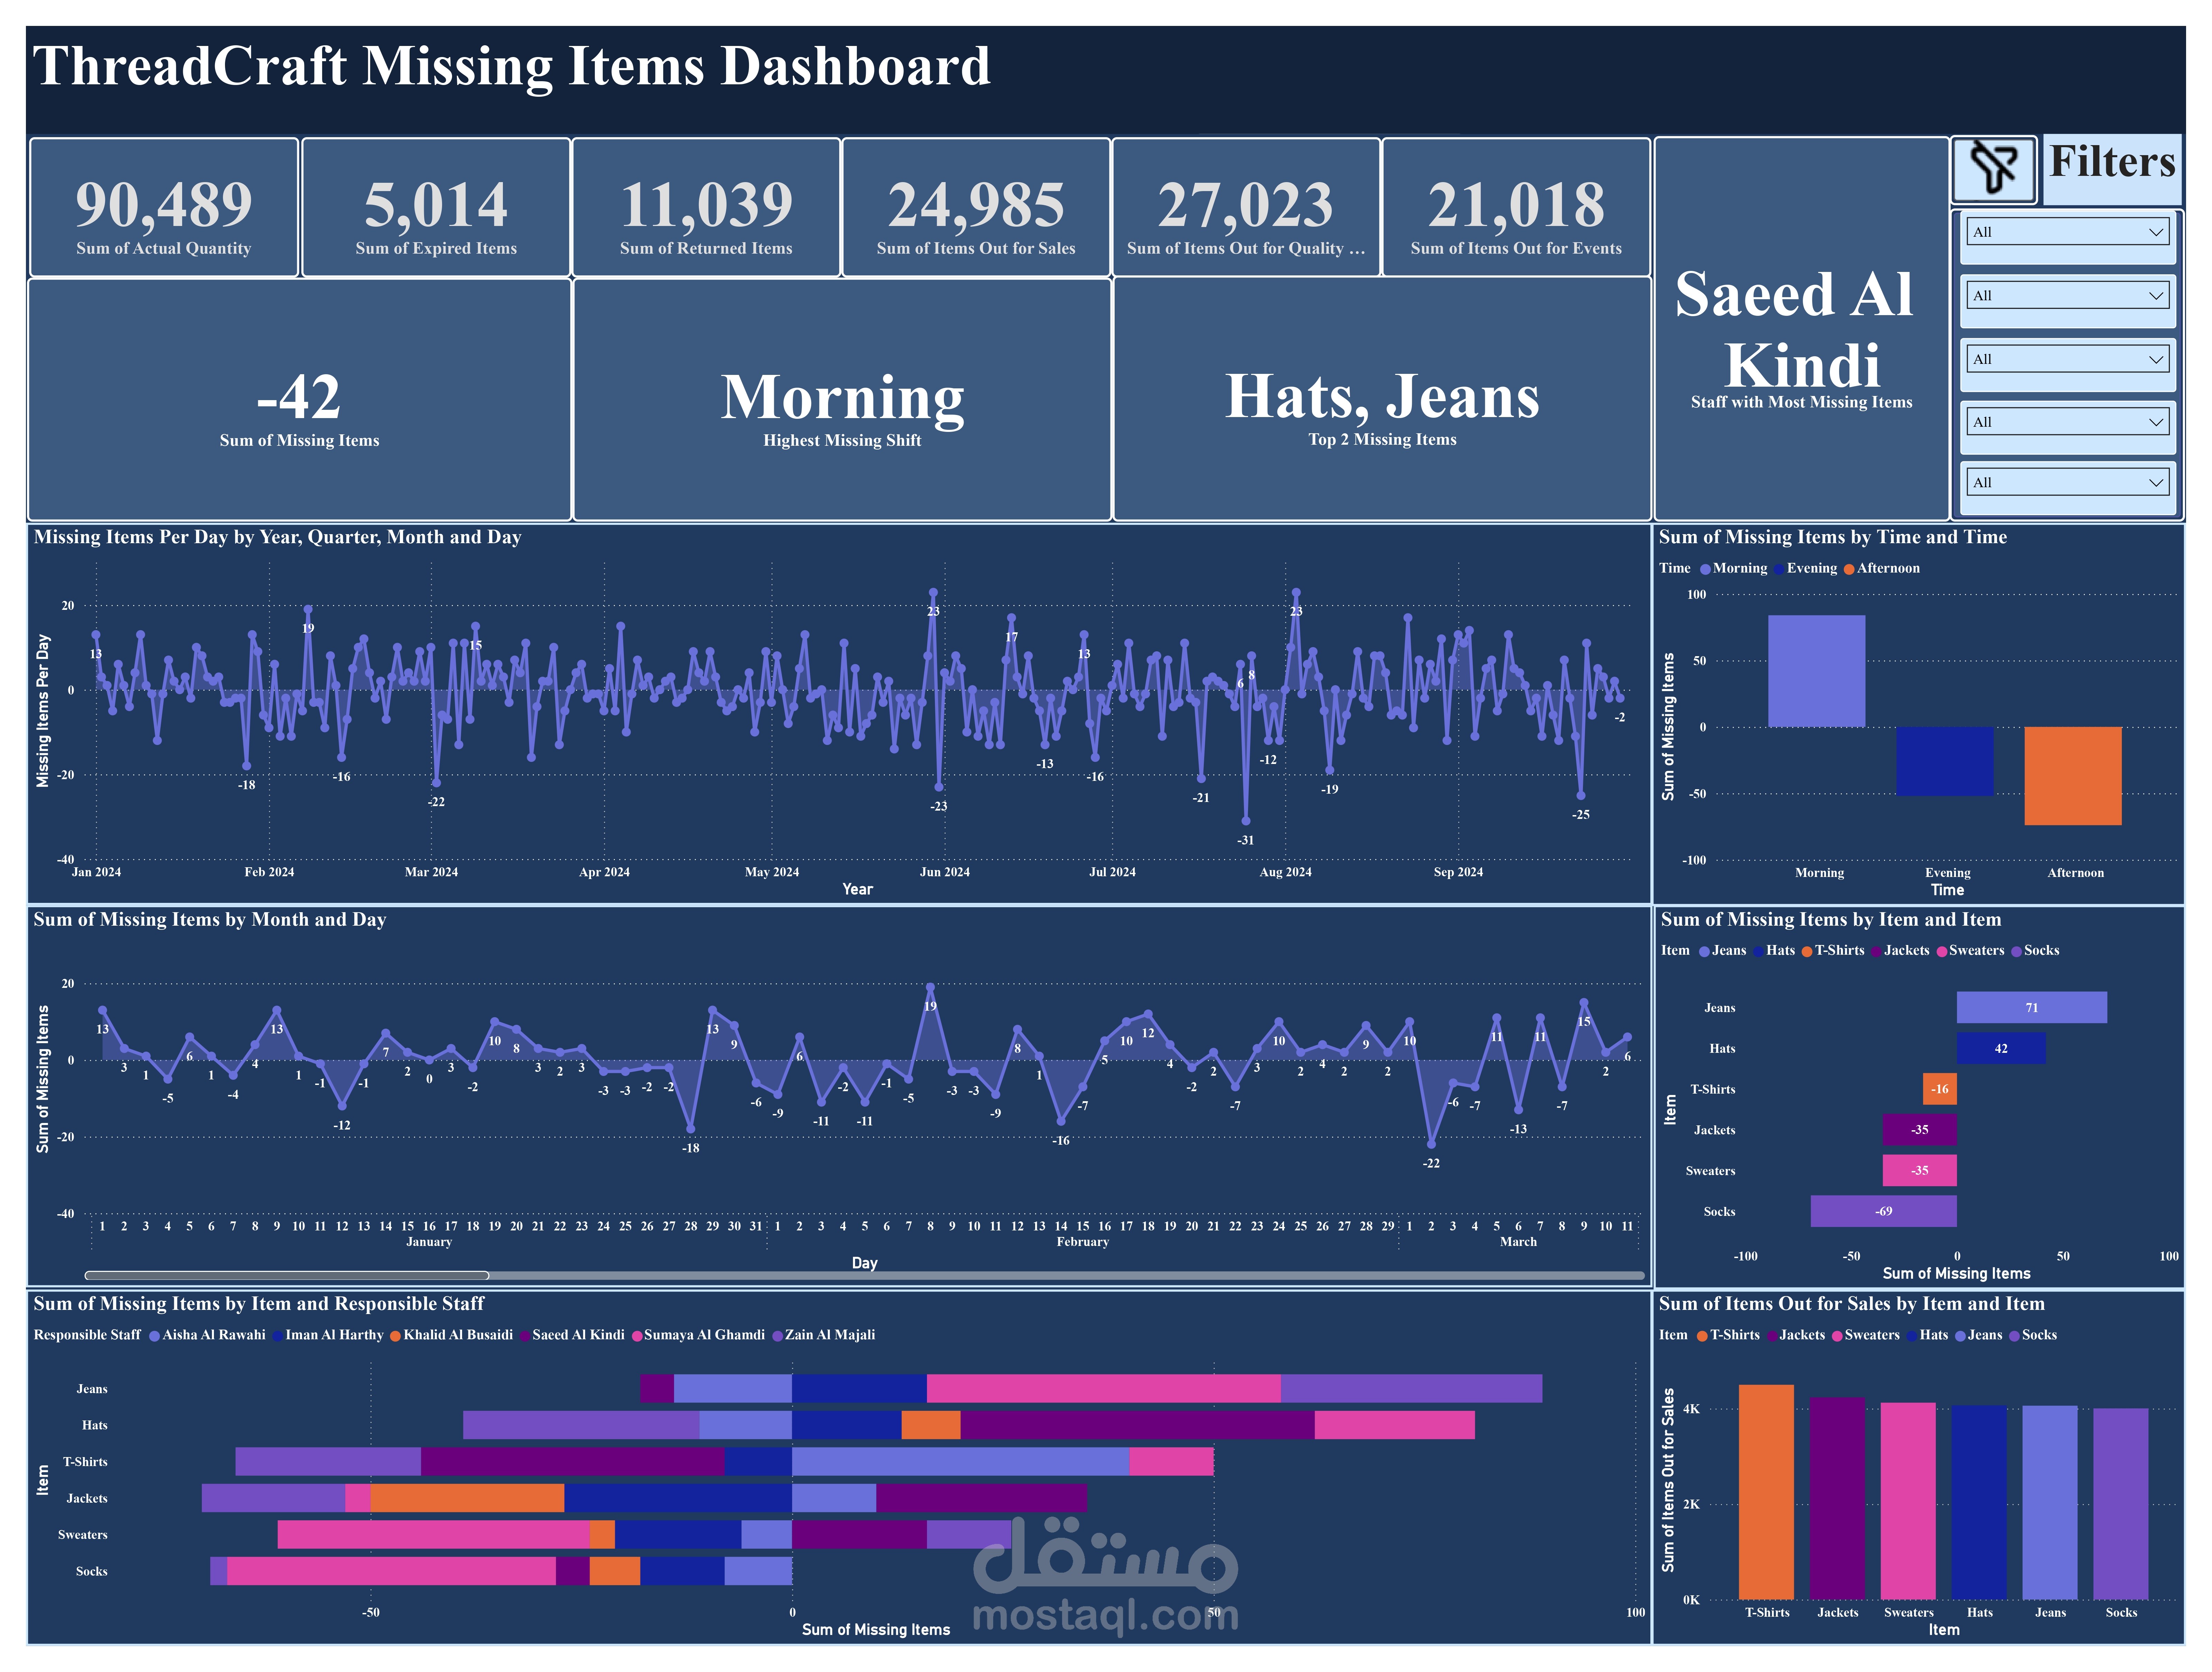Click the Hats bar labeled 42

click(2001, 1049)
